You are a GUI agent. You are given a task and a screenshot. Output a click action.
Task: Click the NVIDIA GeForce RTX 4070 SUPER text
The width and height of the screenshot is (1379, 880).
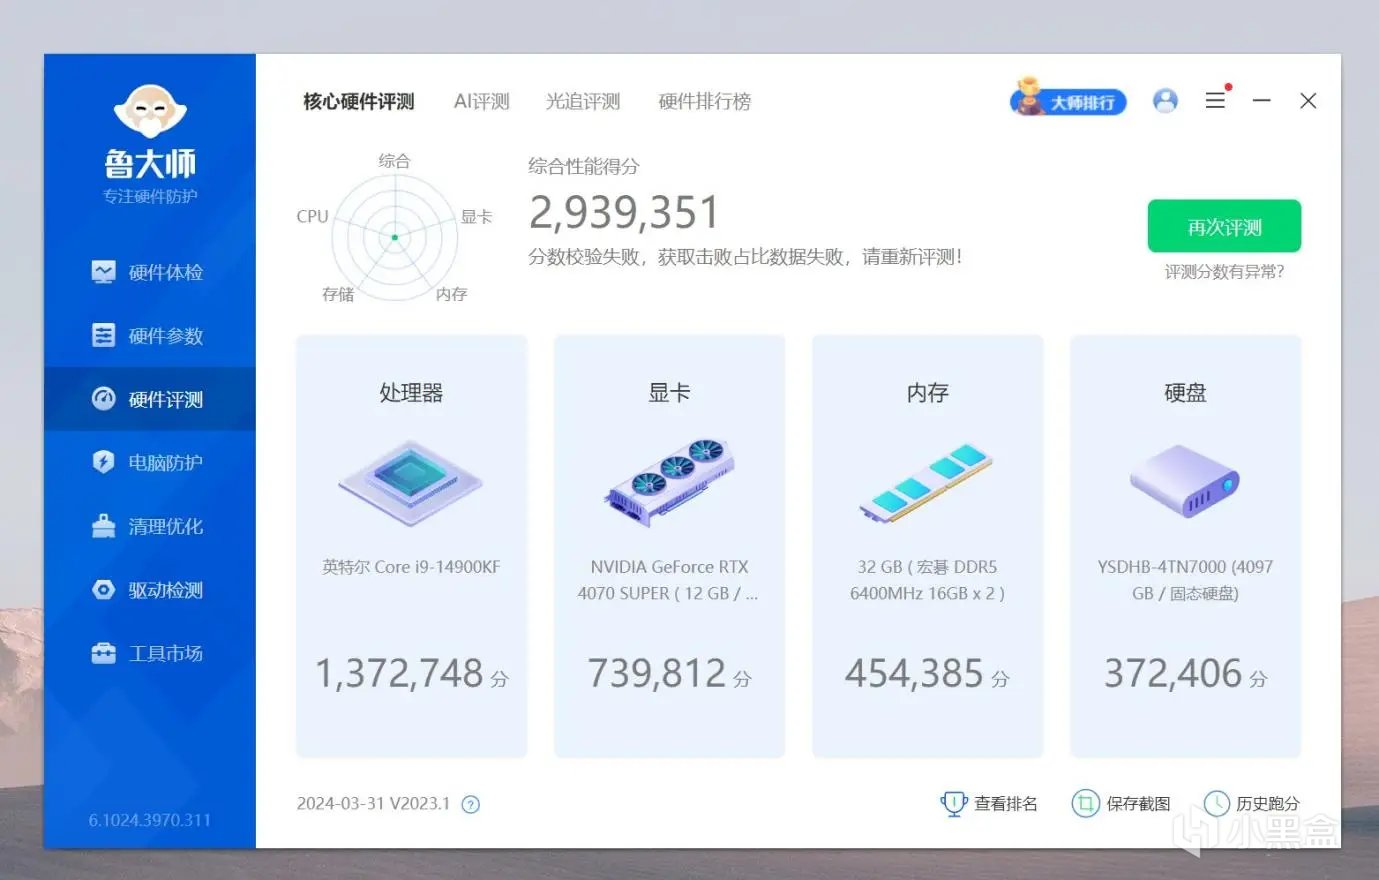669,580
